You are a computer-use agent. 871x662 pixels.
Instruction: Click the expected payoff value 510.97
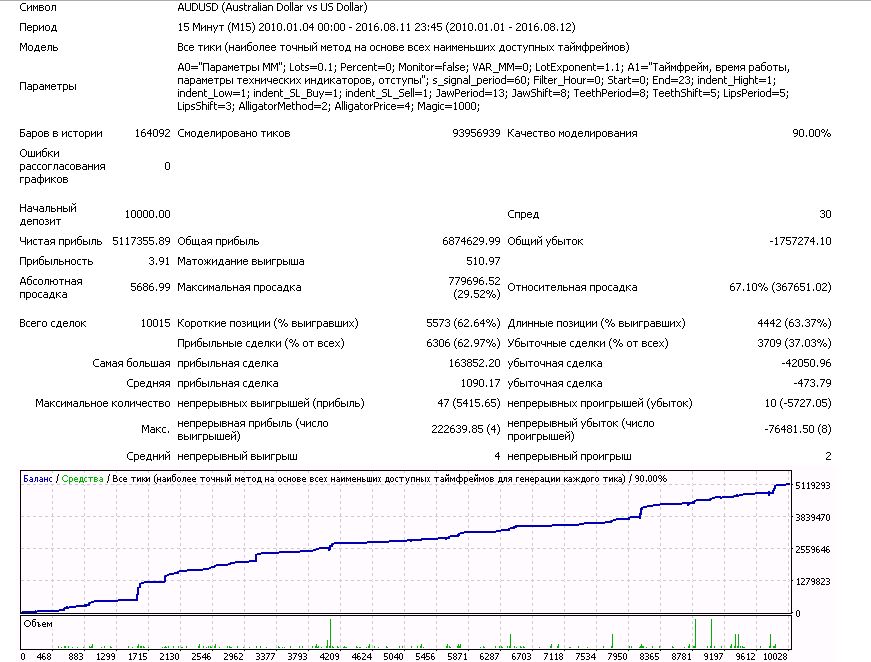pos(483,261)
